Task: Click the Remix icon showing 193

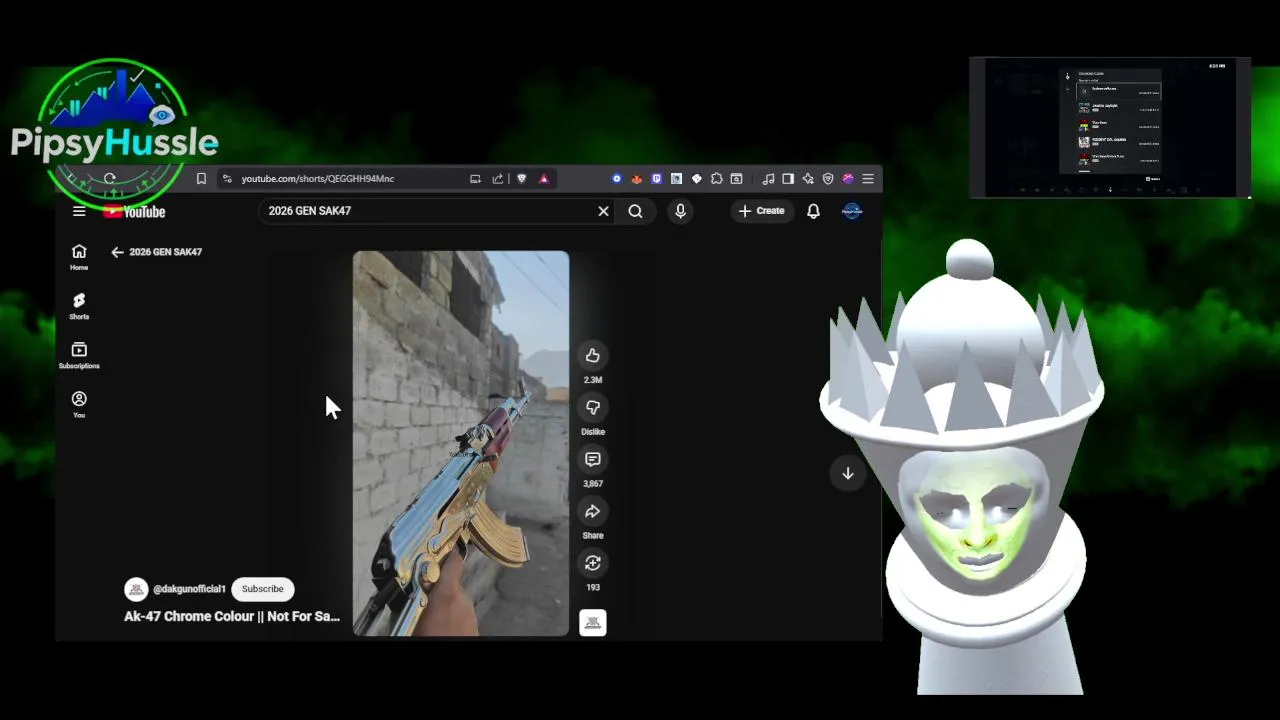Action: 593,564
